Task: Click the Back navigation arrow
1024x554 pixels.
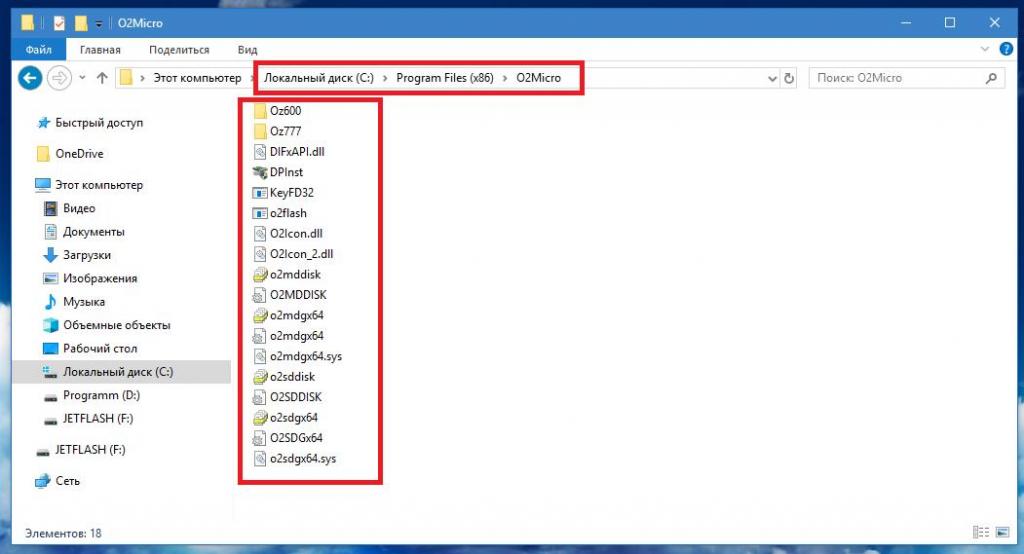Action: tap(30, 77)
